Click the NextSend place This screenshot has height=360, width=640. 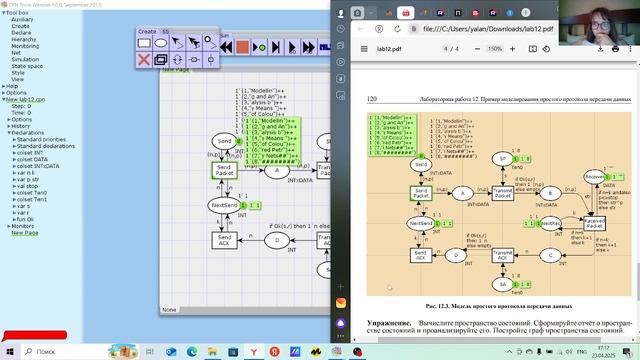224,205
